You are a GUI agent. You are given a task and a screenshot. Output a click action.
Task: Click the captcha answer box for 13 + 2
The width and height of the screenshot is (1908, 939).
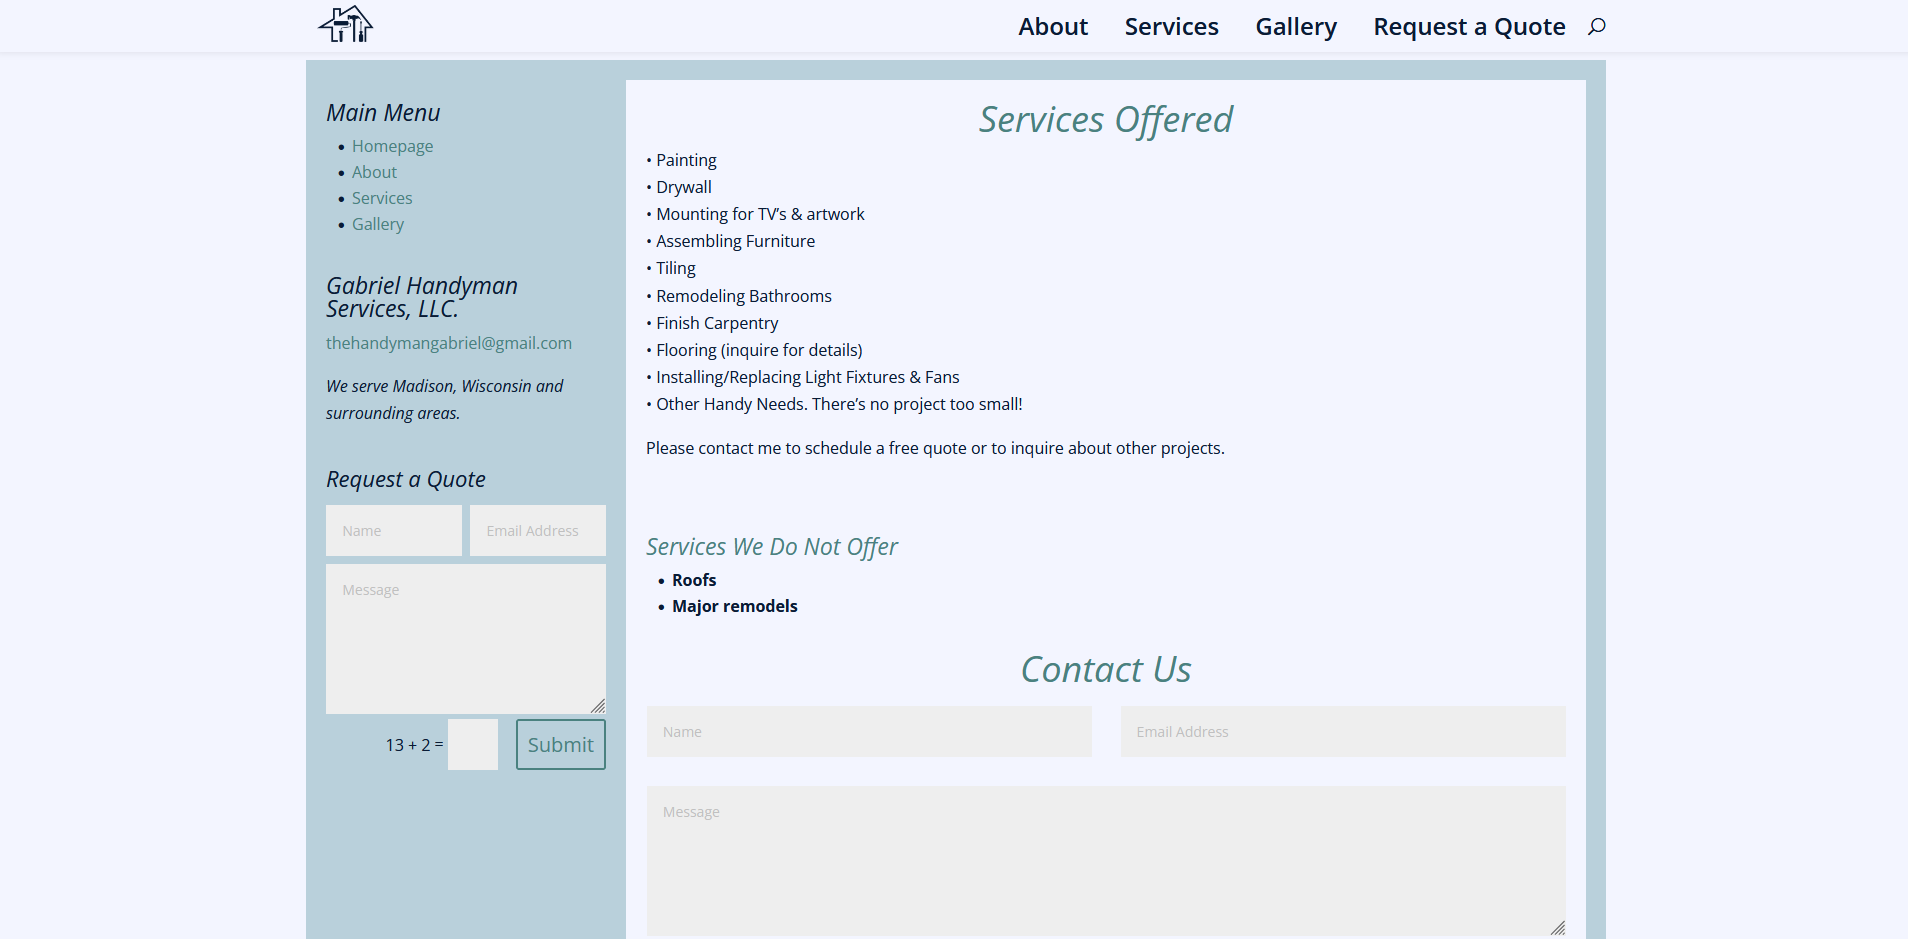click(x=473, y=745)
